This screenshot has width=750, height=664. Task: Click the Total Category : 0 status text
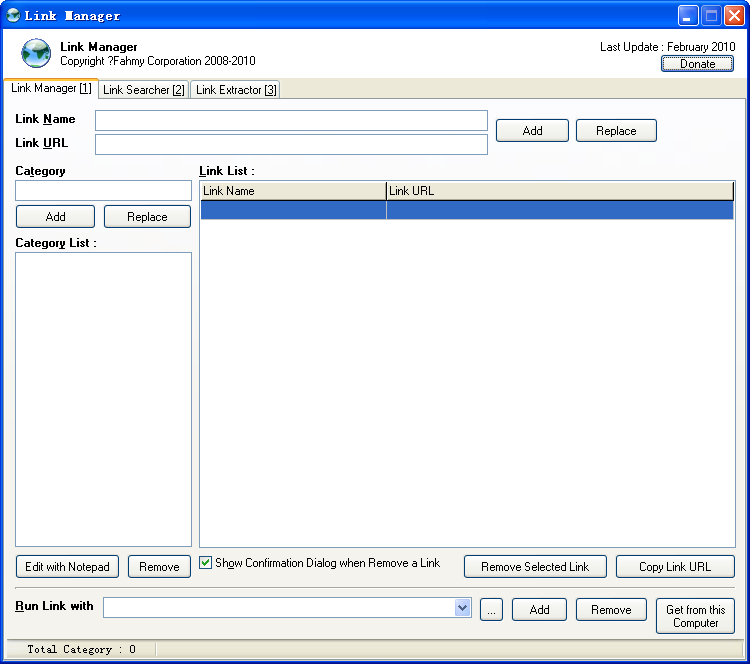click(81, 649)
